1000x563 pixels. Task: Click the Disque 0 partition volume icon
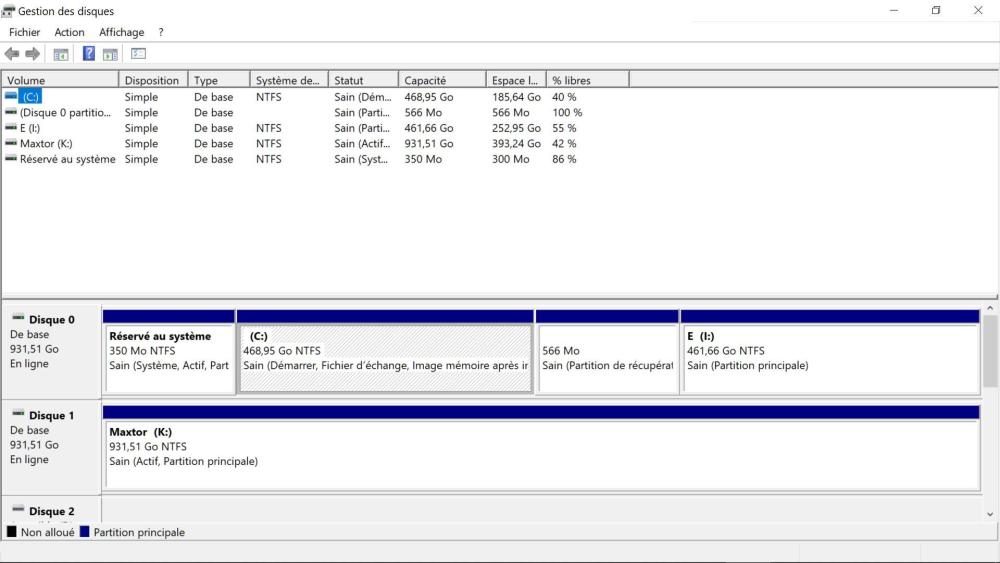[x=11, y=112]
